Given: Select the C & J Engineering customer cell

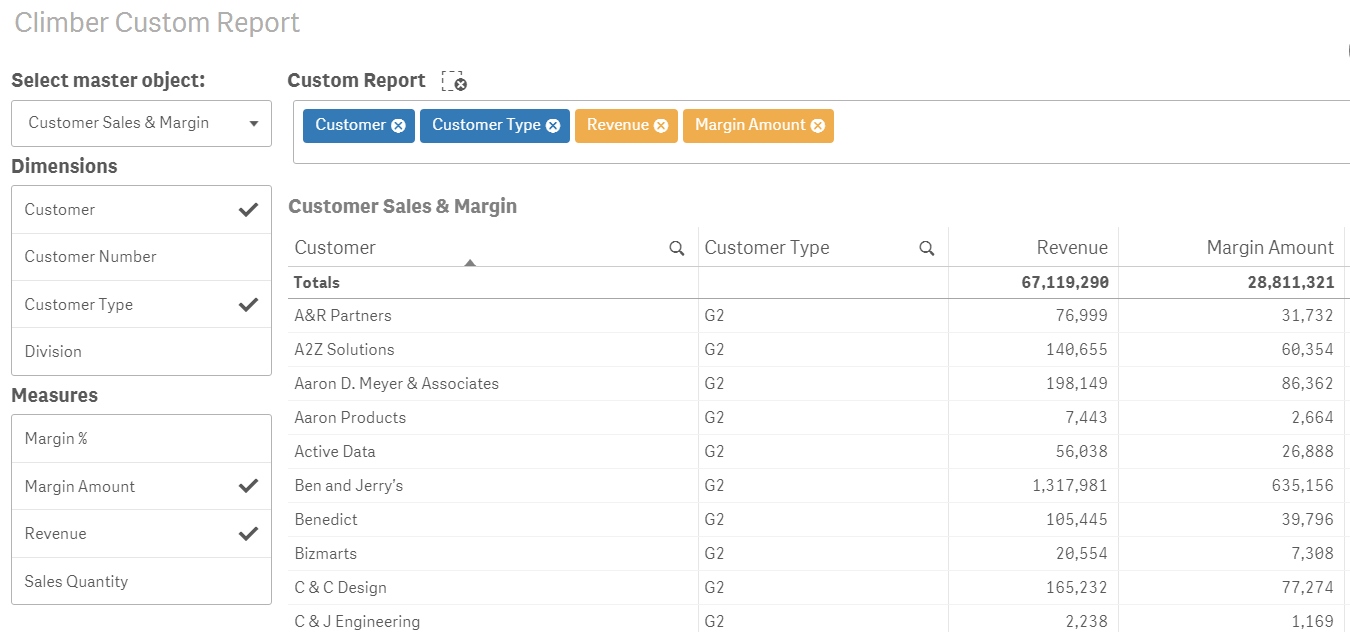Looking at the screenshot, I should (493, 620).
